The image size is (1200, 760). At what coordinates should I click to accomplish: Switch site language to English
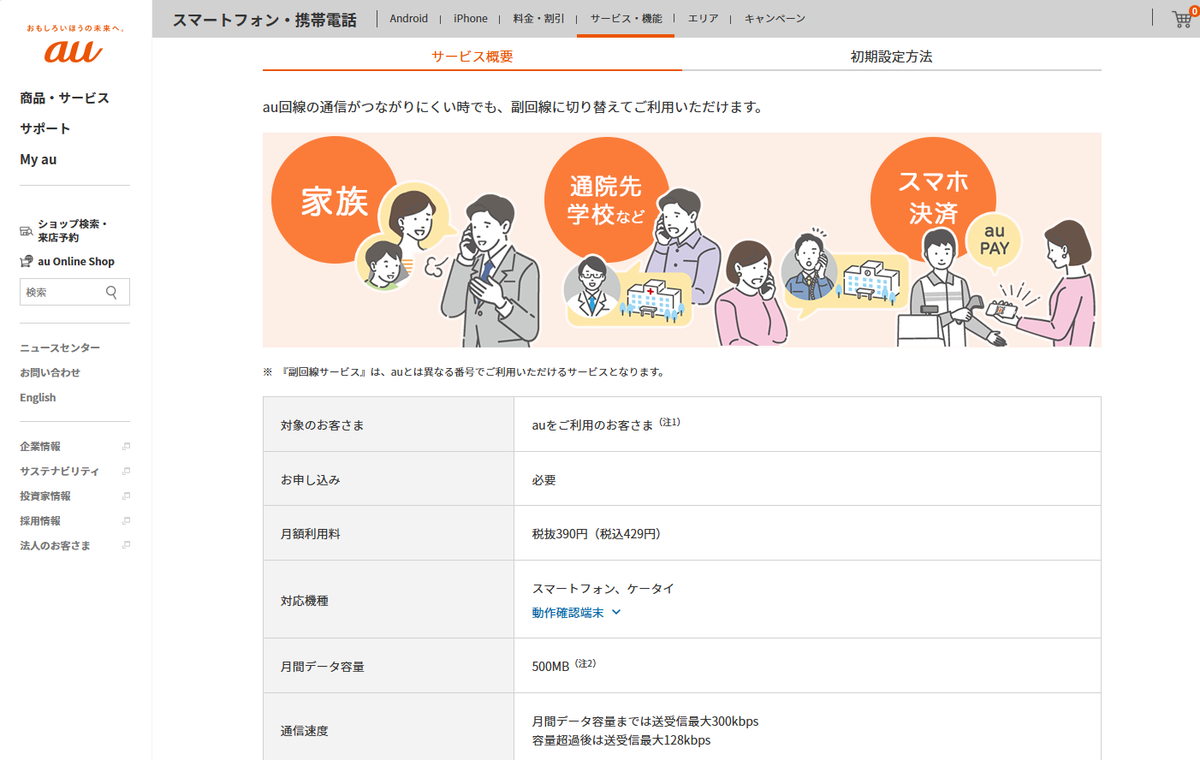pyautogui.click(x=38, y=398)
